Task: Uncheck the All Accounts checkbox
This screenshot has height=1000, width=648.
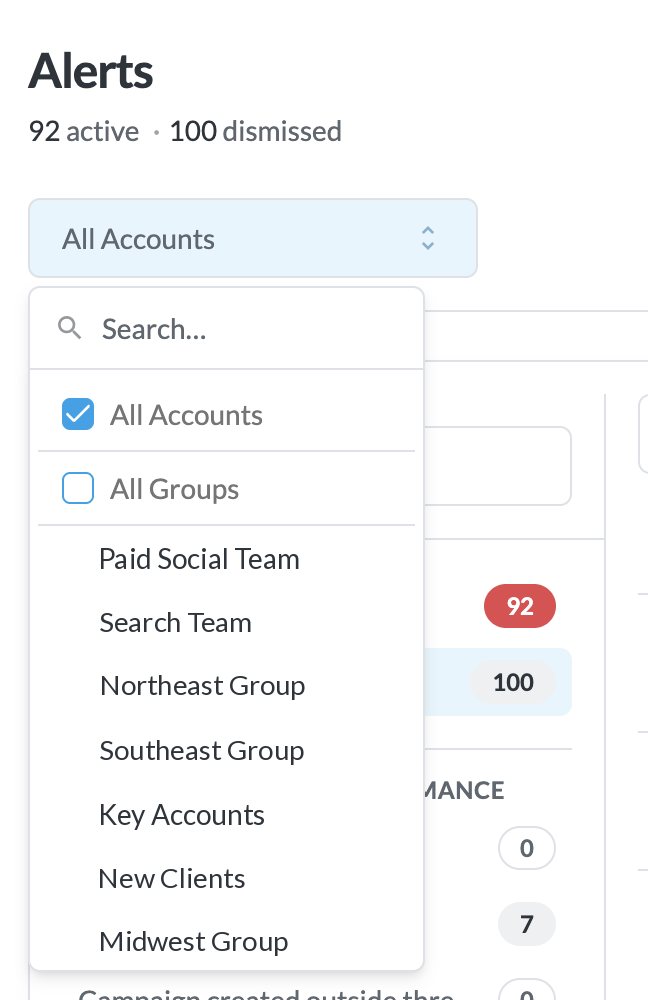Action: tap(78, 415)
